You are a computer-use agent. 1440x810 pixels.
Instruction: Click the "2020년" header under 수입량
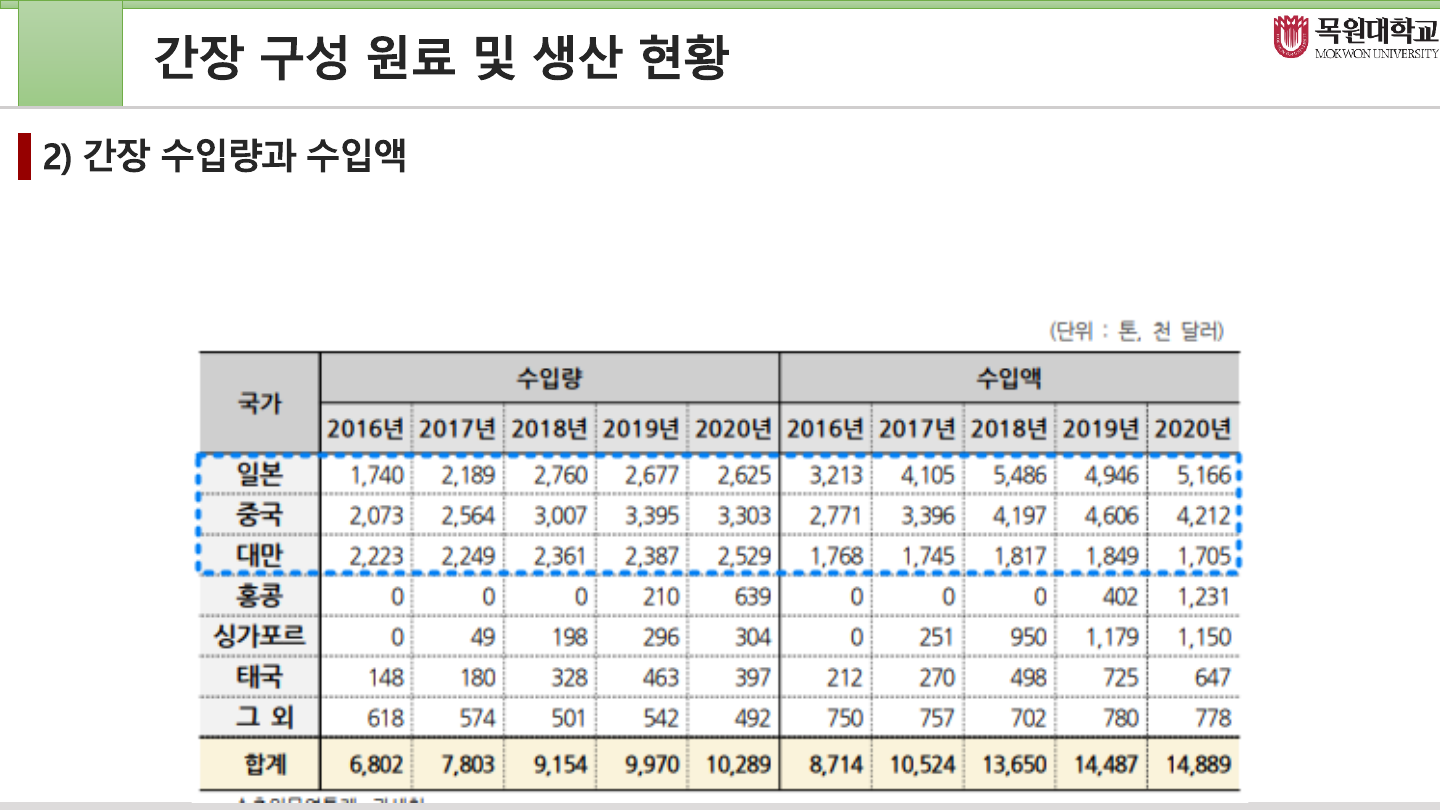pyautogui.click(x=733, y=429)
